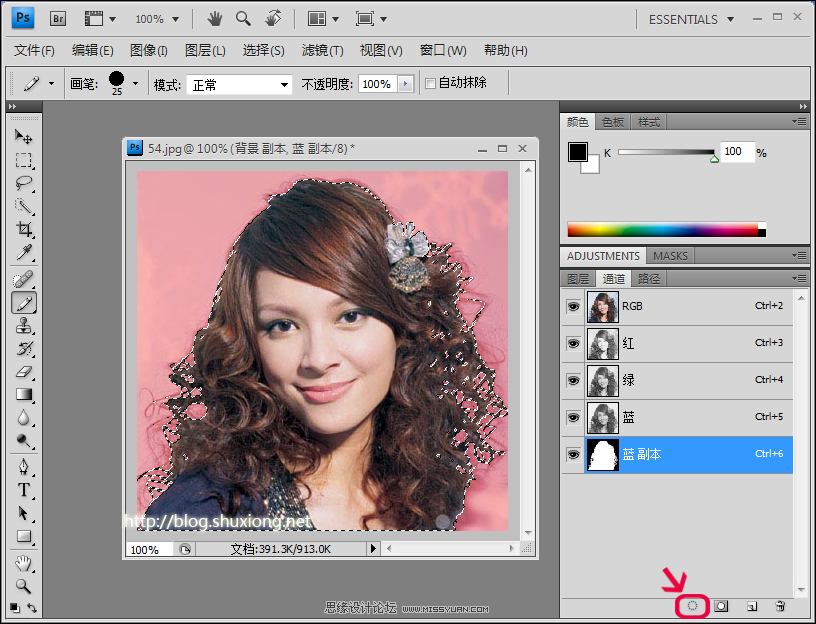
Task: Select the Rectangular Marquee tool
Action: point(23,160)
